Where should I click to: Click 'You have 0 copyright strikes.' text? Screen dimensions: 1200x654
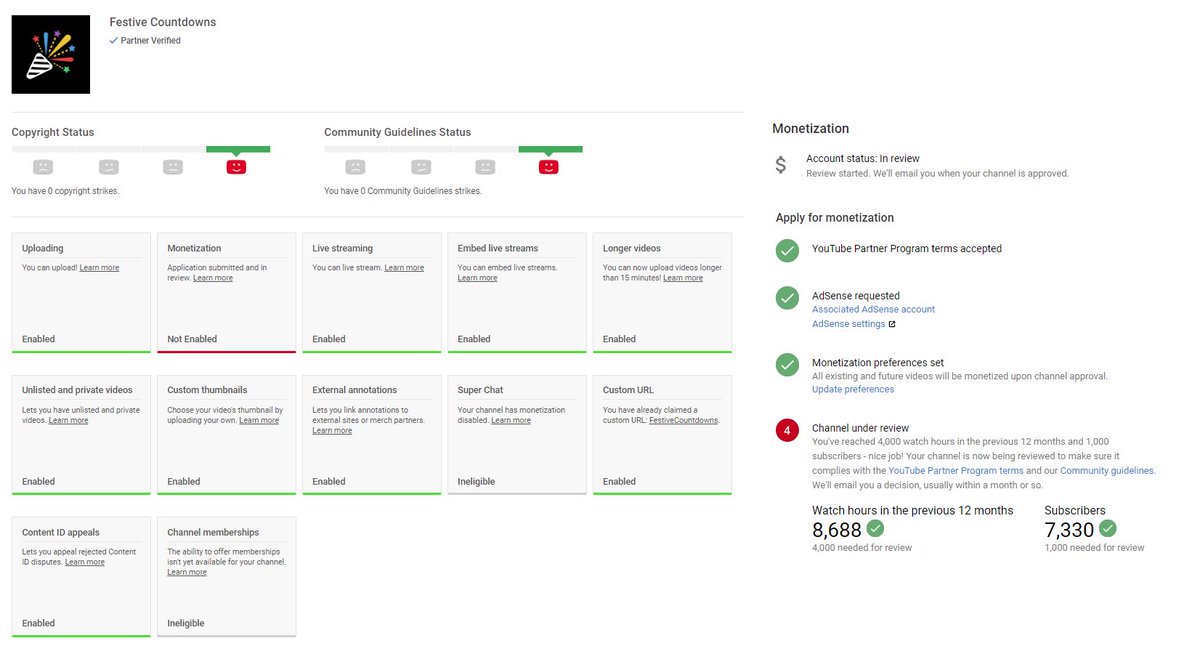65,191
